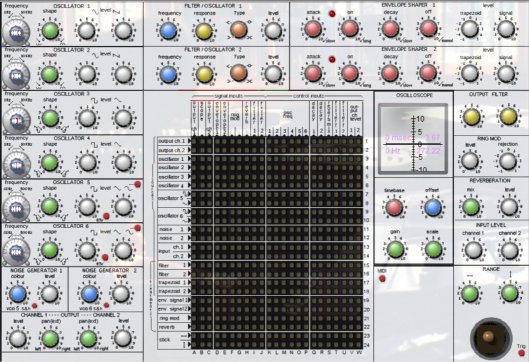
Task: Click the oscilloscope display screen
Action: coord(414,139)
